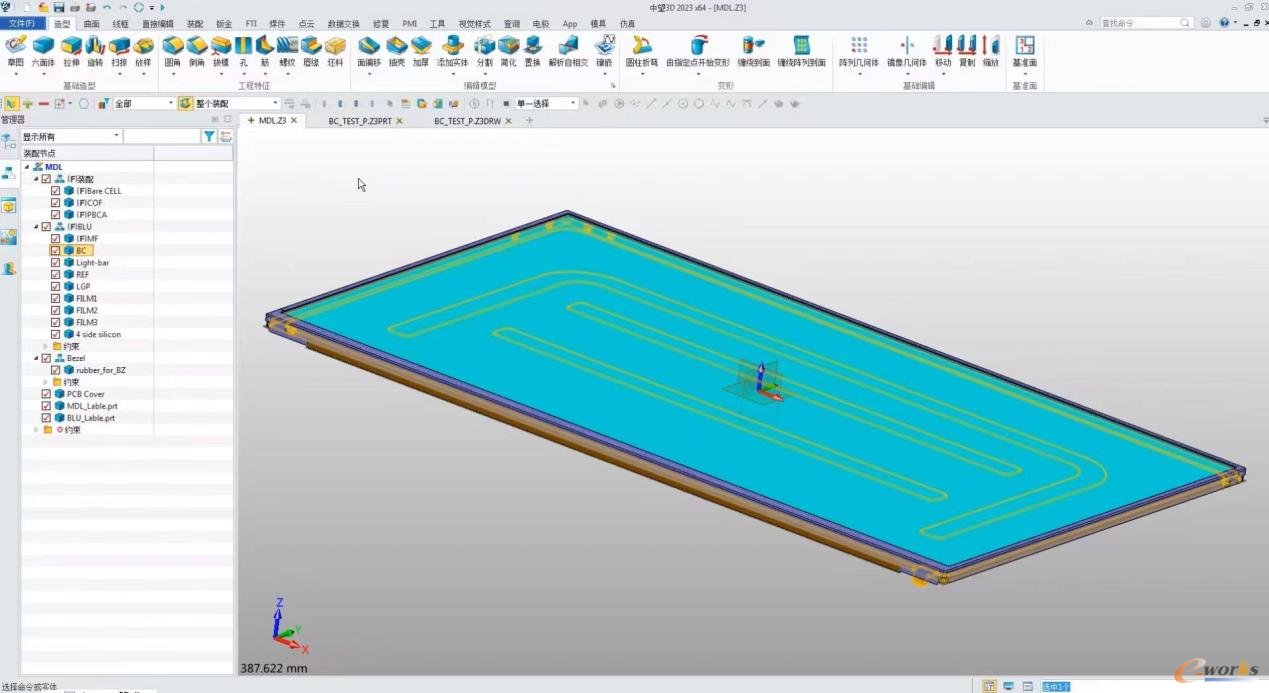Open the 曲面 ribbon tab

pyautogui.click(x=91, y=23)
